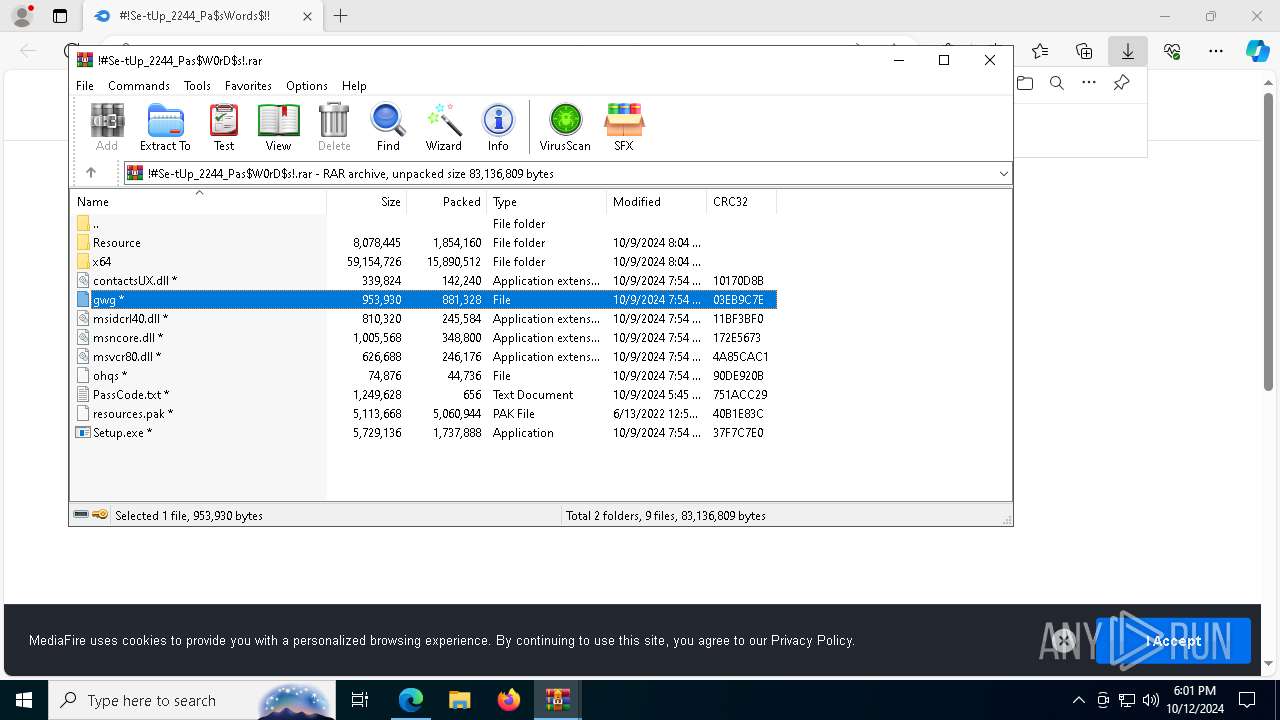Select resources.pak file
This screenshot has width=1280, height=720.
[425, 414]
